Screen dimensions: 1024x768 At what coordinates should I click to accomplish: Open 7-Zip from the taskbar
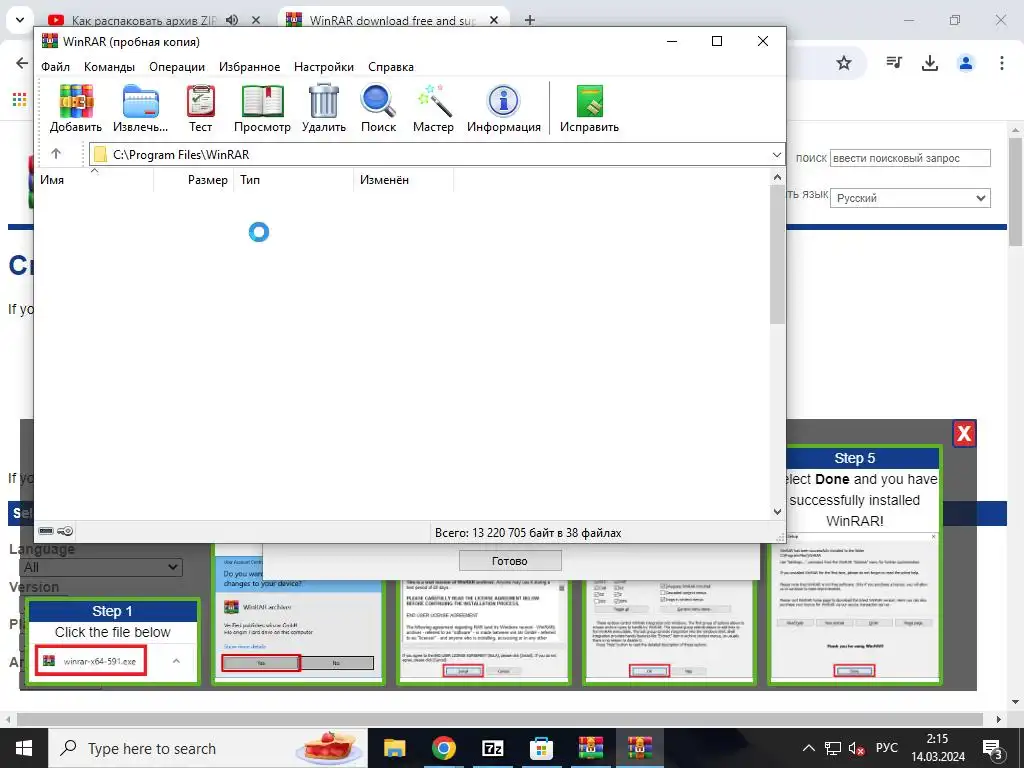[x=492, y=748]
